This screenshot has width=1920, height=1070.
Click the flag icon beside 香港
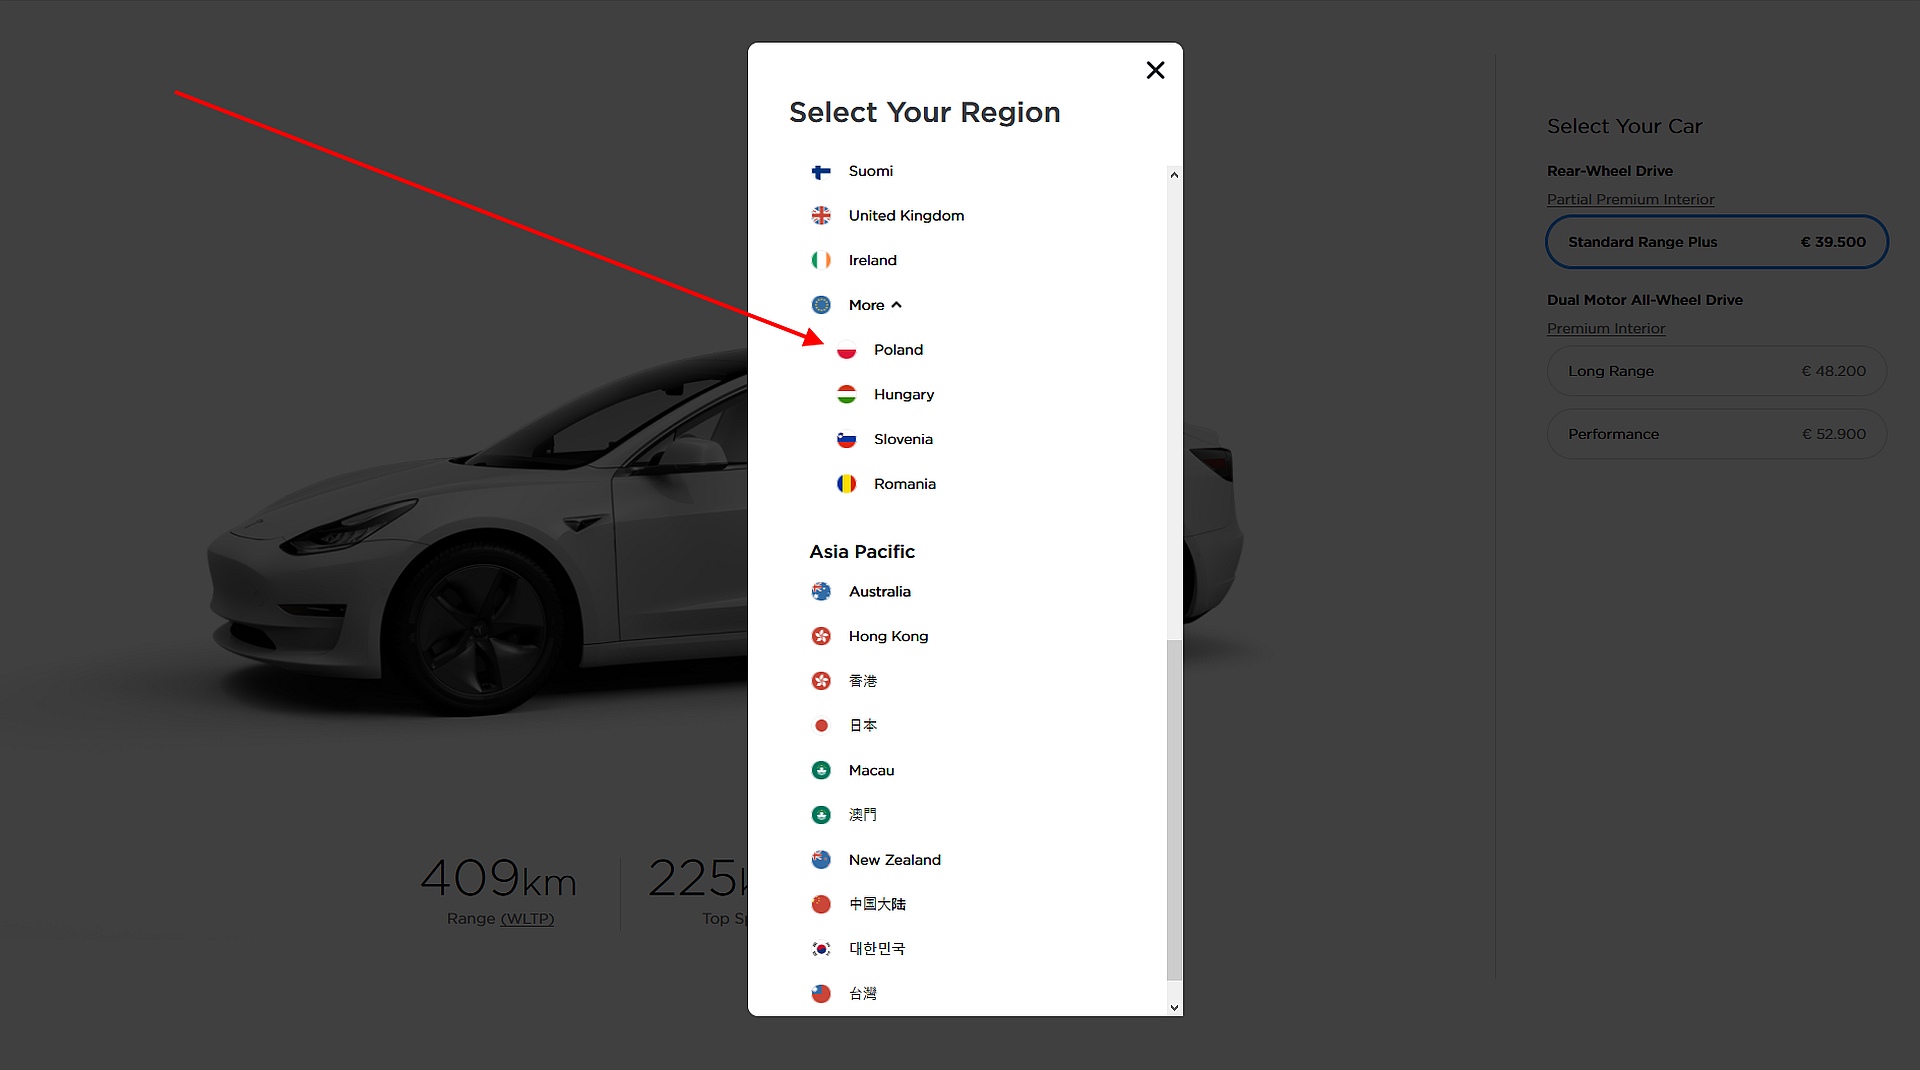coord(821,681)
